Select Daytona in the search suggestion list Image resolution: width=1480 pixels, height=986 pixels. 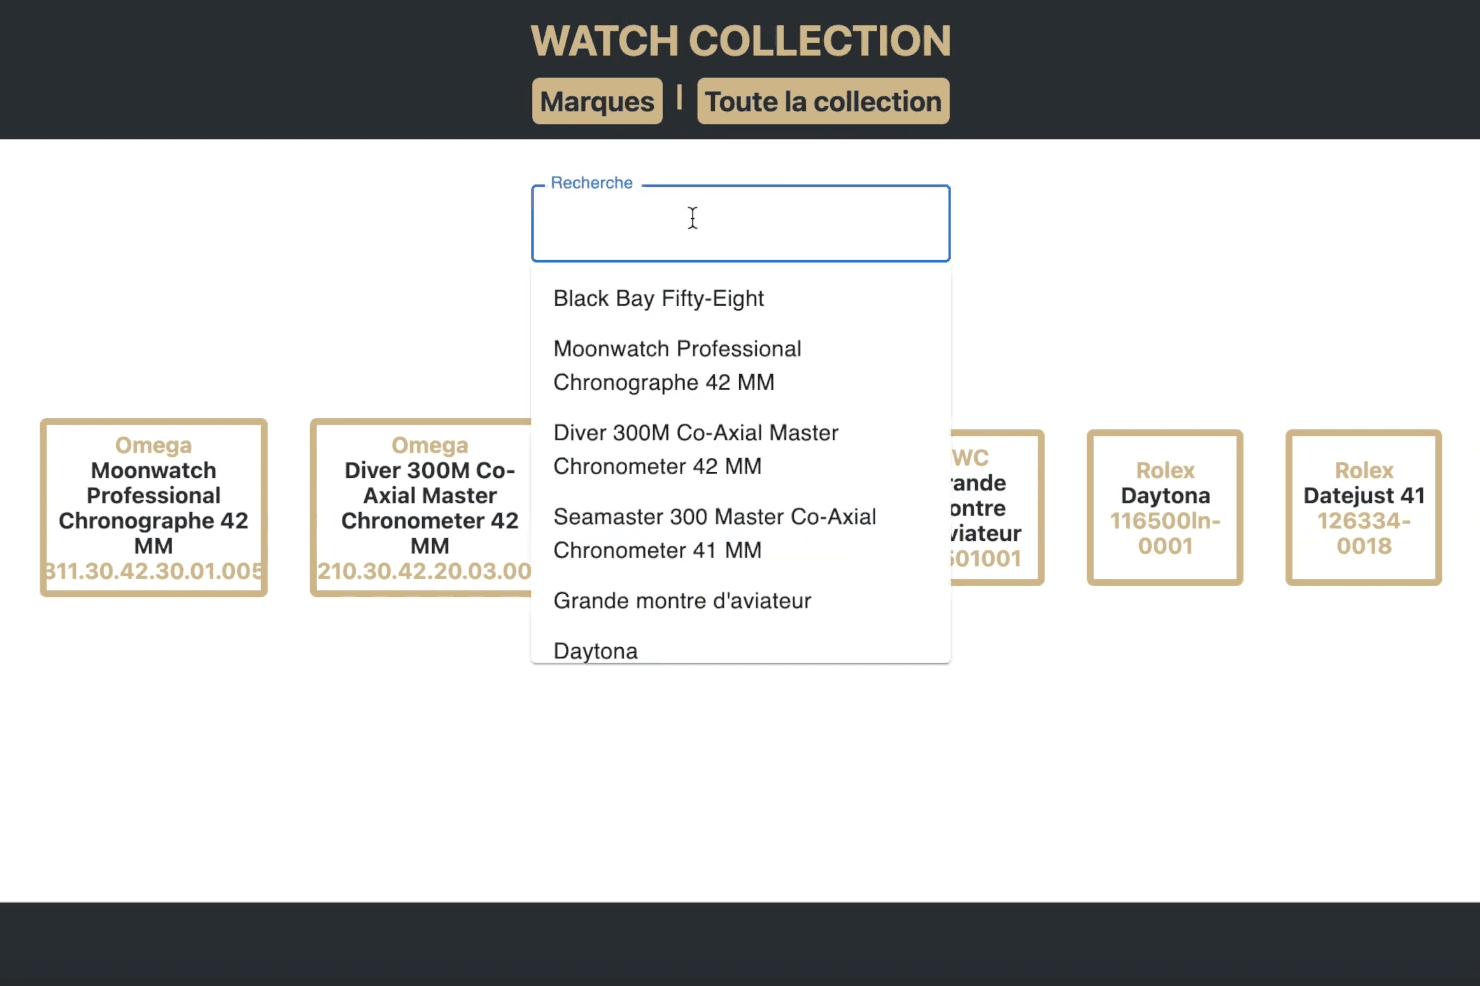[x=596, y=650]
